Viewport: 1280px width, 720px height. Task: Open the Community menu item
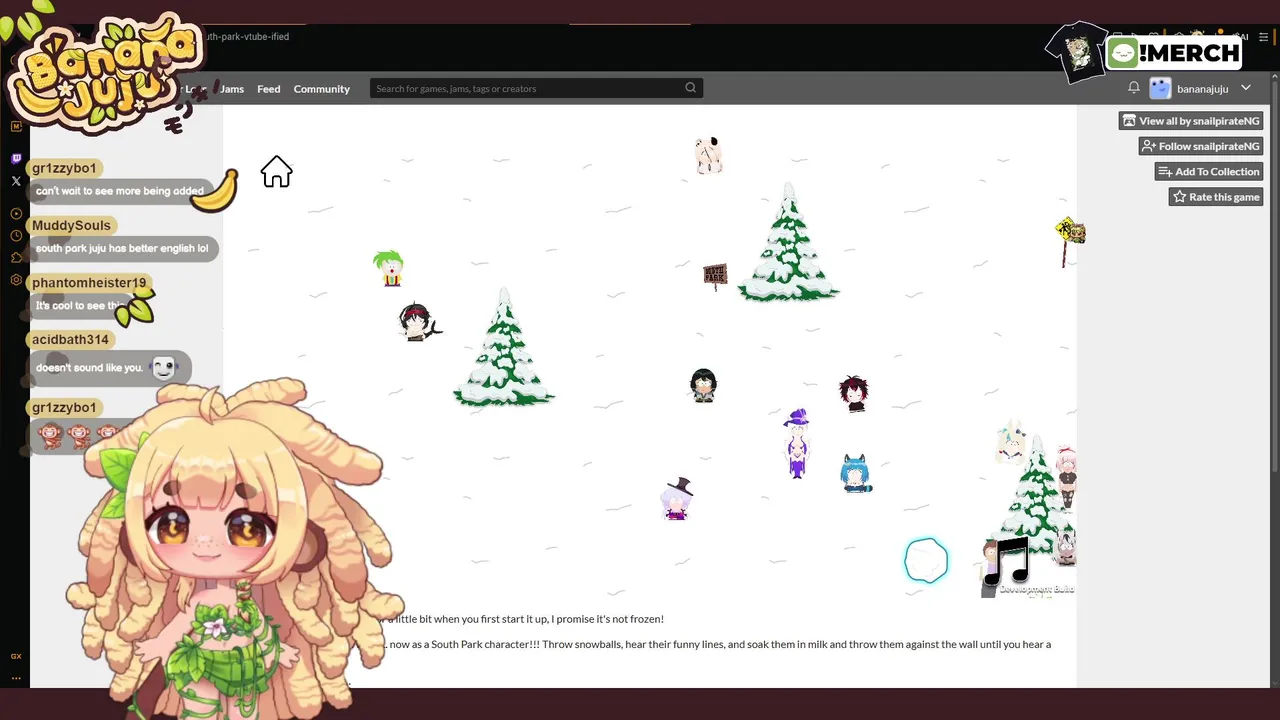tap(322, 89)
